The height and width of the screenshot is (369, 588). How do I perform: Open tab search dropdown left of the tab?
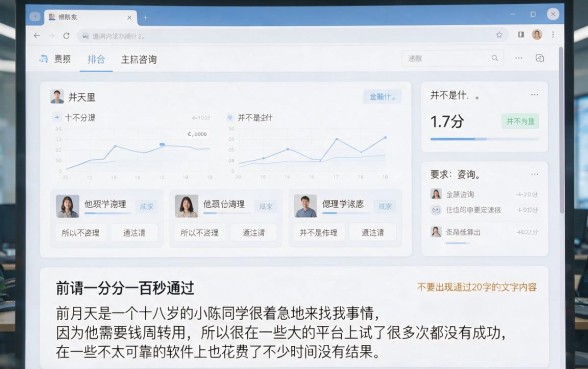[x=35, y=17]
